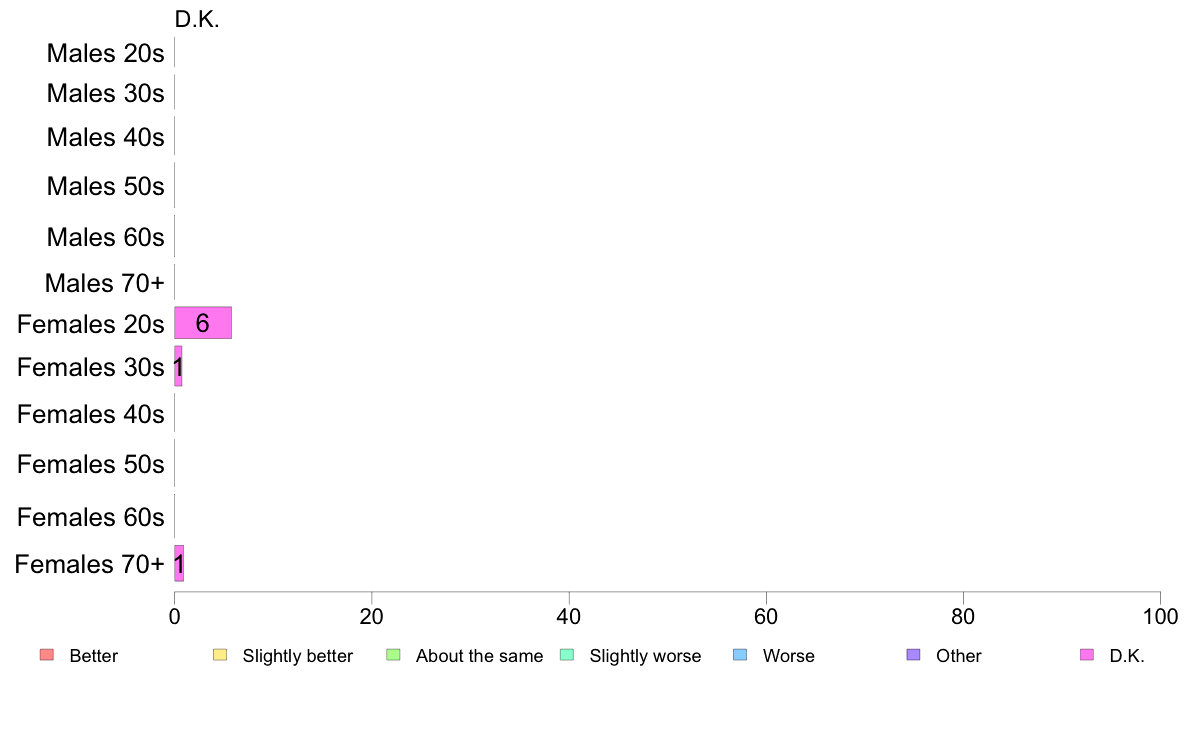Select the Males 20s row label
1188x736 pixels.
(105, 53)
